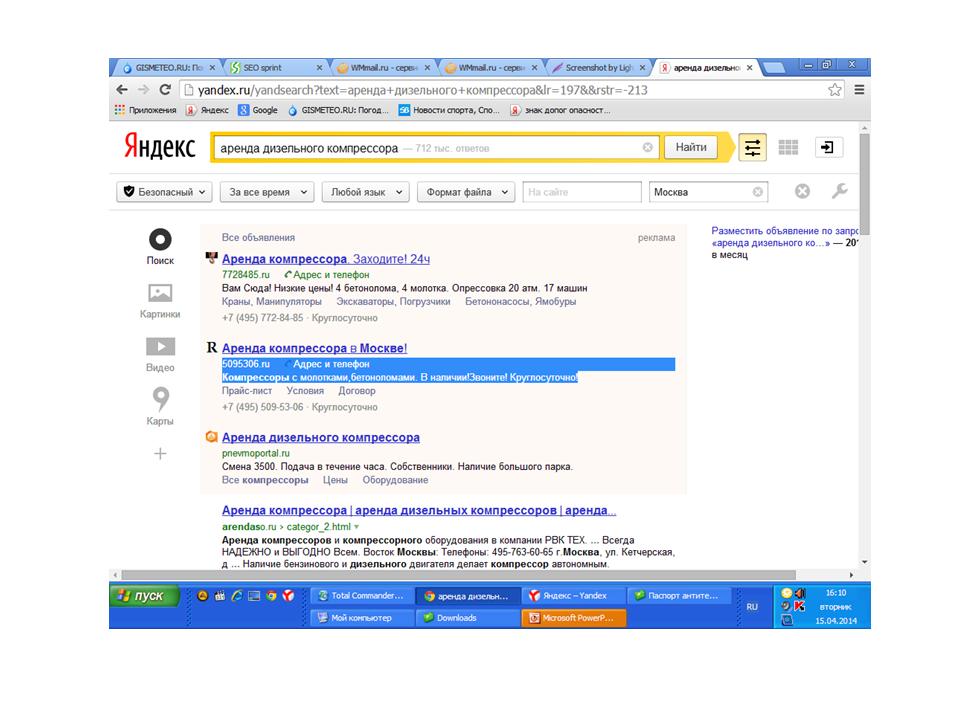Open the пуск Start button
Image resolution: width=960 pixels, height=720 pixels.
tap(144, 596)
